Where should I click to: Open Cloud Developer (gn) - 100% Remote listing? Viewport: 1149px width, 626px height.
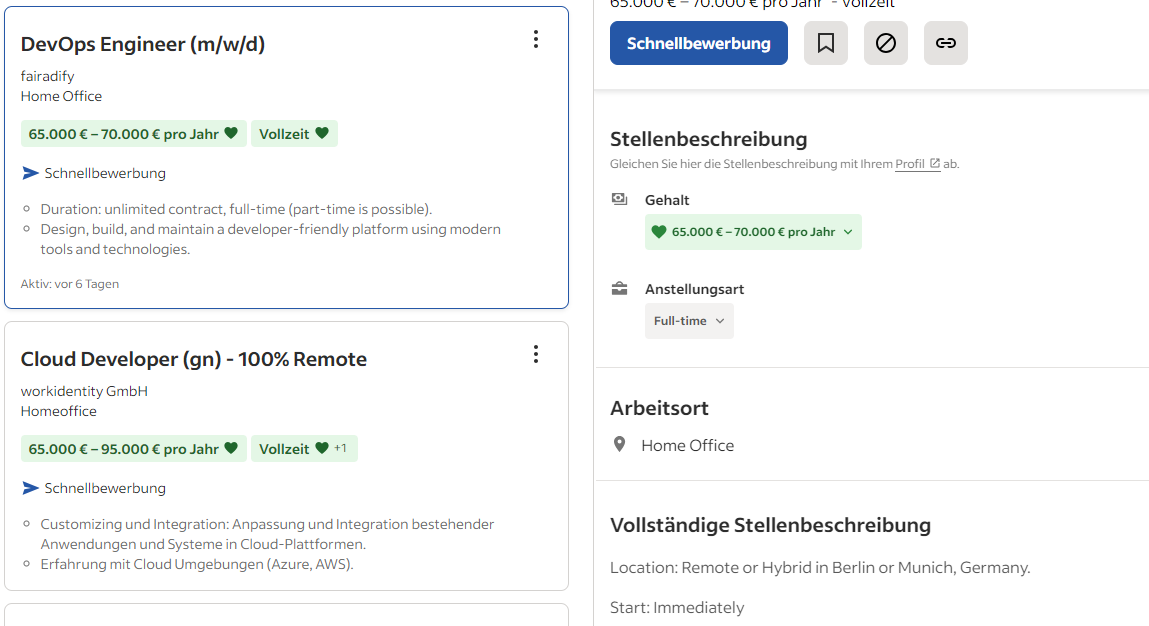point(193,359)
